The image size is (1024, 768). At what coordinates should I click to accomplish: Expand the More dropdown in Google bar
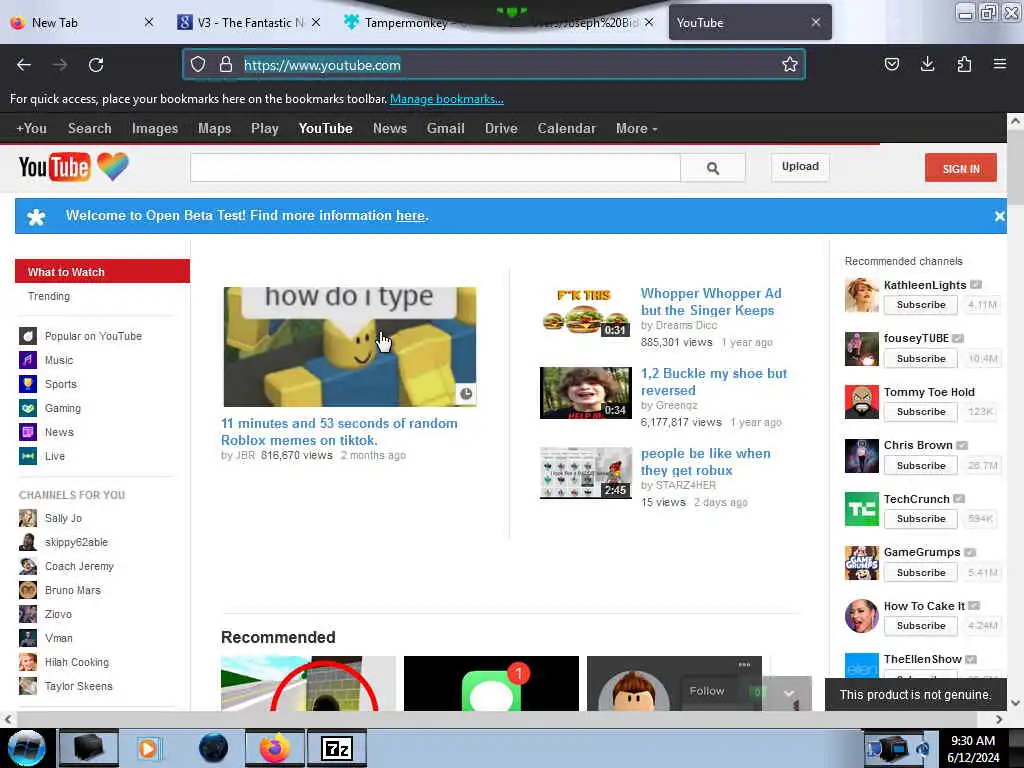[x=636, y=129]
